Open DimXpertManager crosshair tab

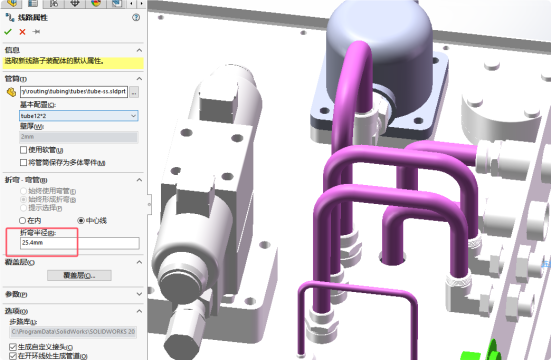(75, 4)
